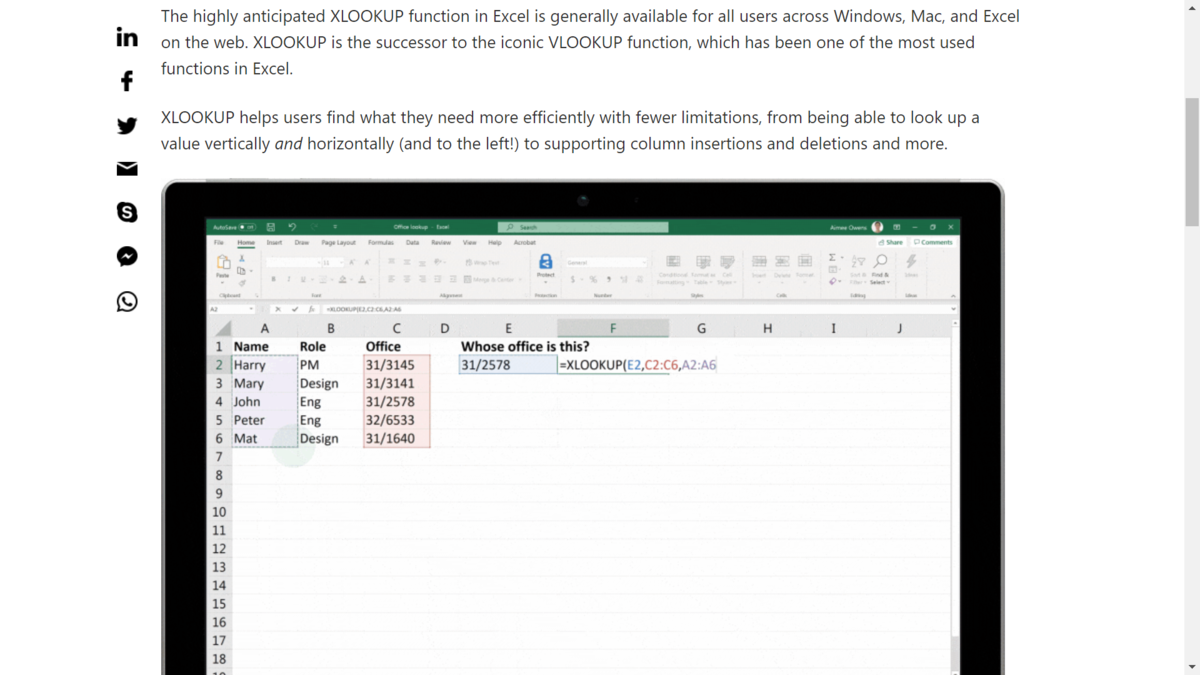Click office cell 31/3145

(x=397, y=365)
